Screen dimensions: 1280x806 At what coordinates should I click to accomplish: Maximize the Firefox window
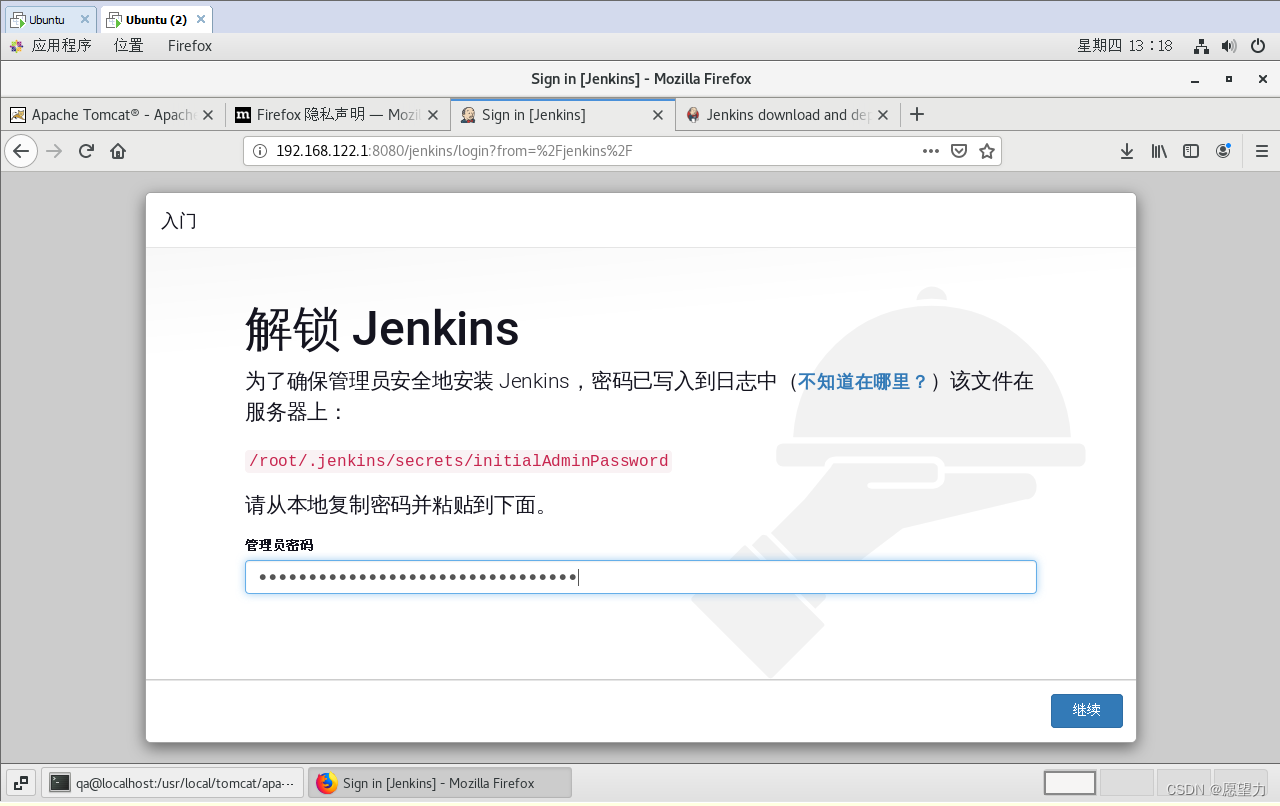pos(1229,79)
